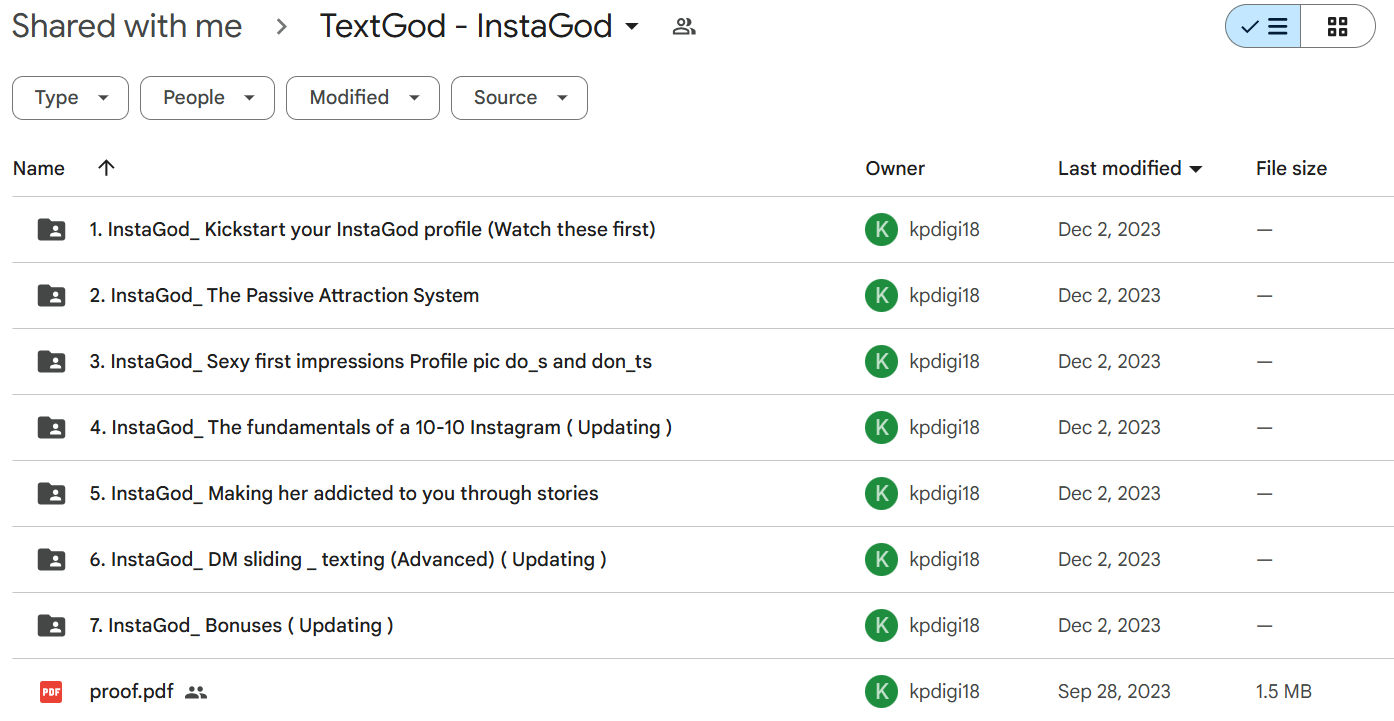This screenshot has height=721, width=1394.
Task: Click kpdigi18 avatar in Sexy first impressions row
Action: coord(881,362)
